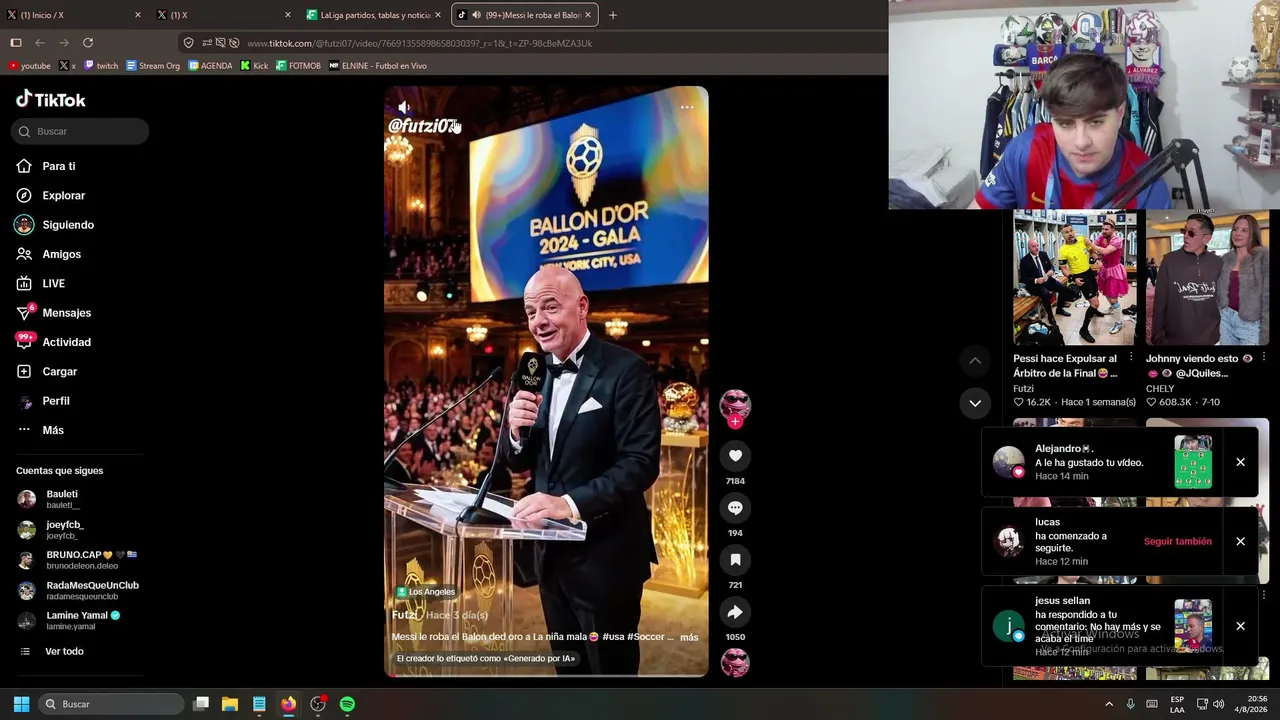Open the Stream Org bookmark
The height and width of the screenshot is (720, 1280).
[153, 66]
